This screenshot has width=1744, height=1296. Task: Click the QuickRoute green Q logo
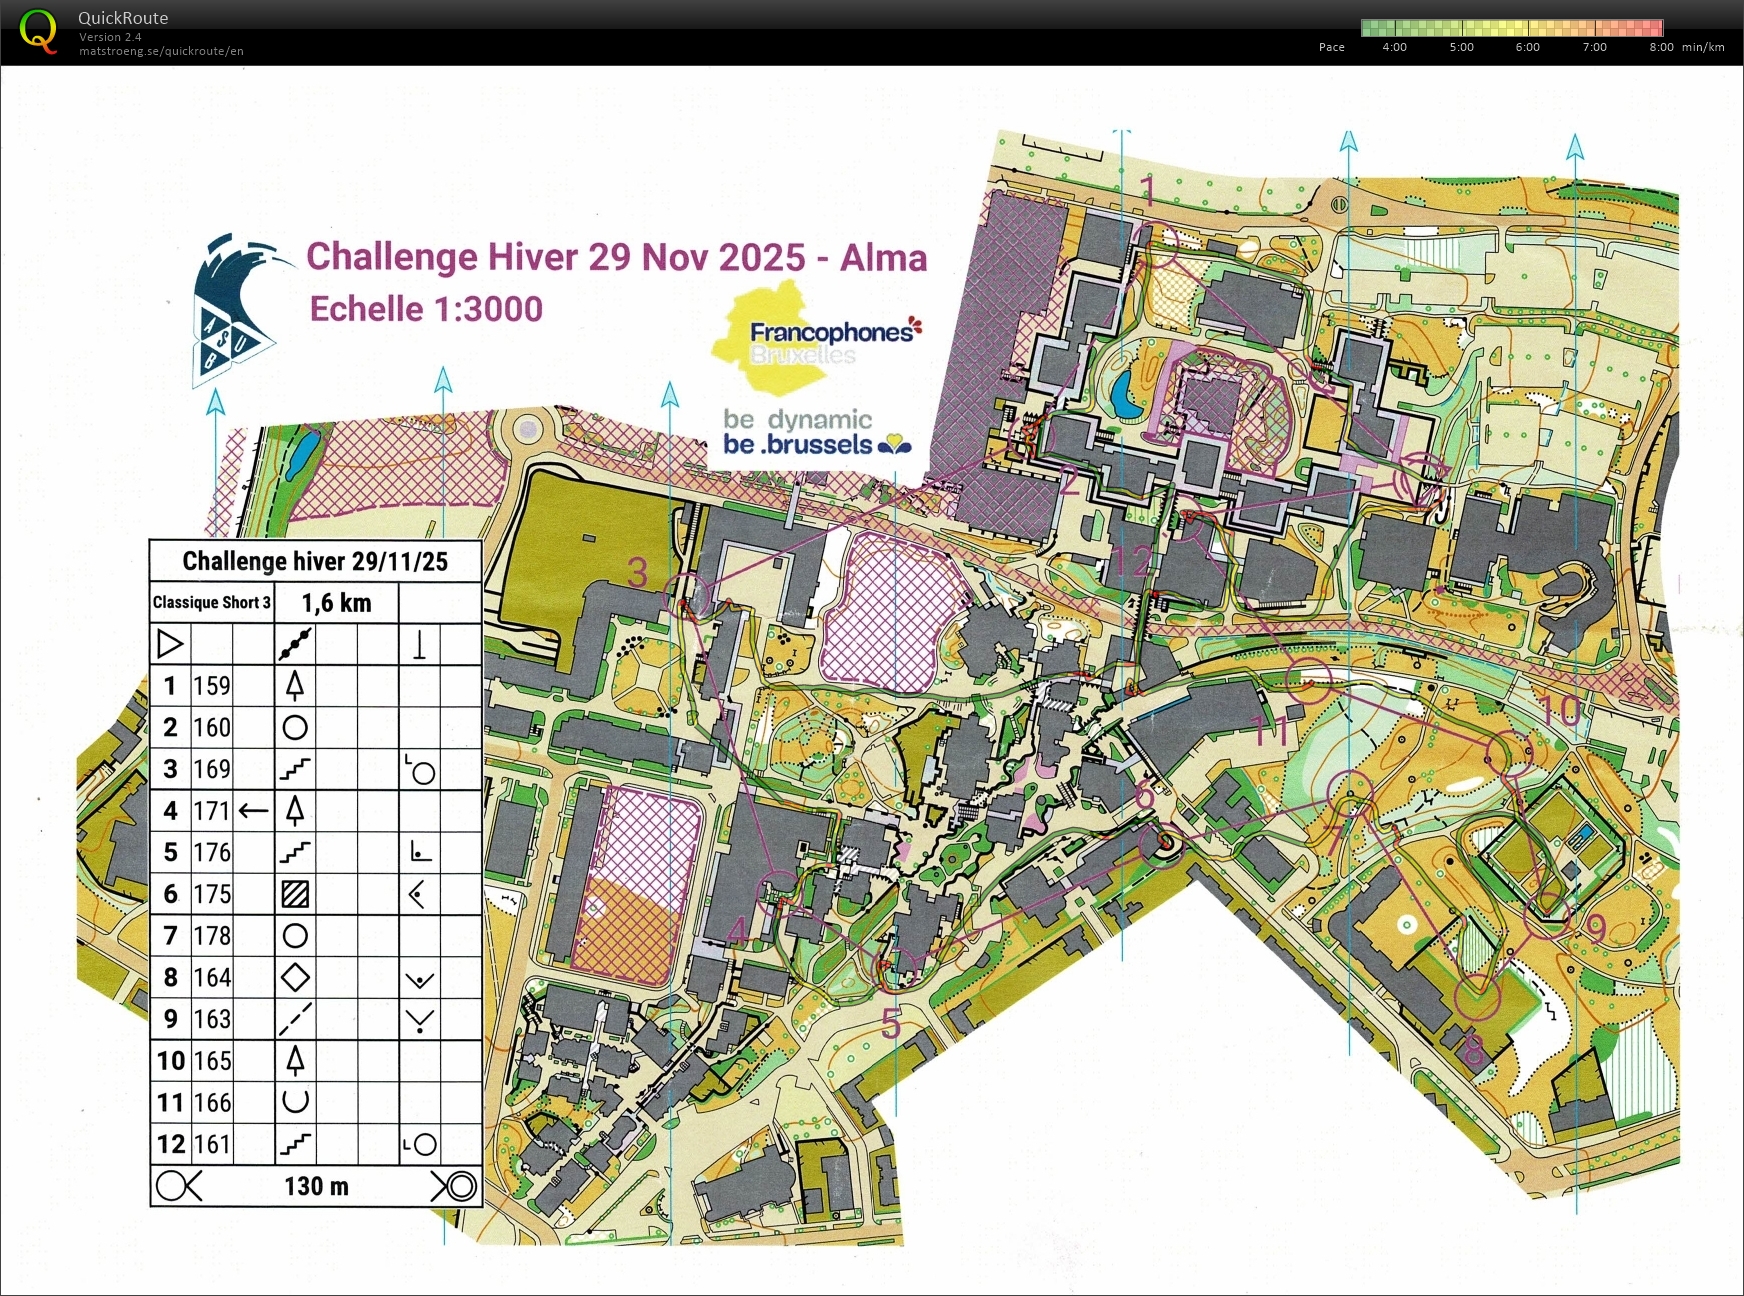38,31
